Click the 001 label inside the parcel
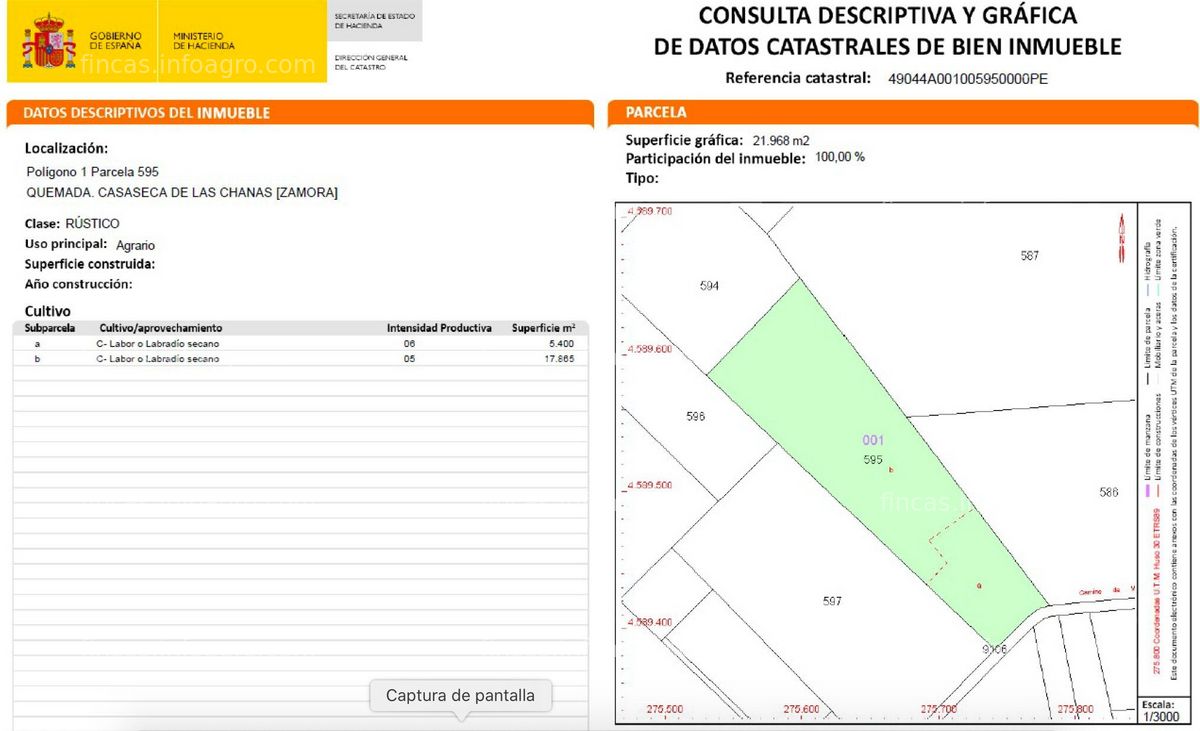1200x731 pixels. (873, 440)
